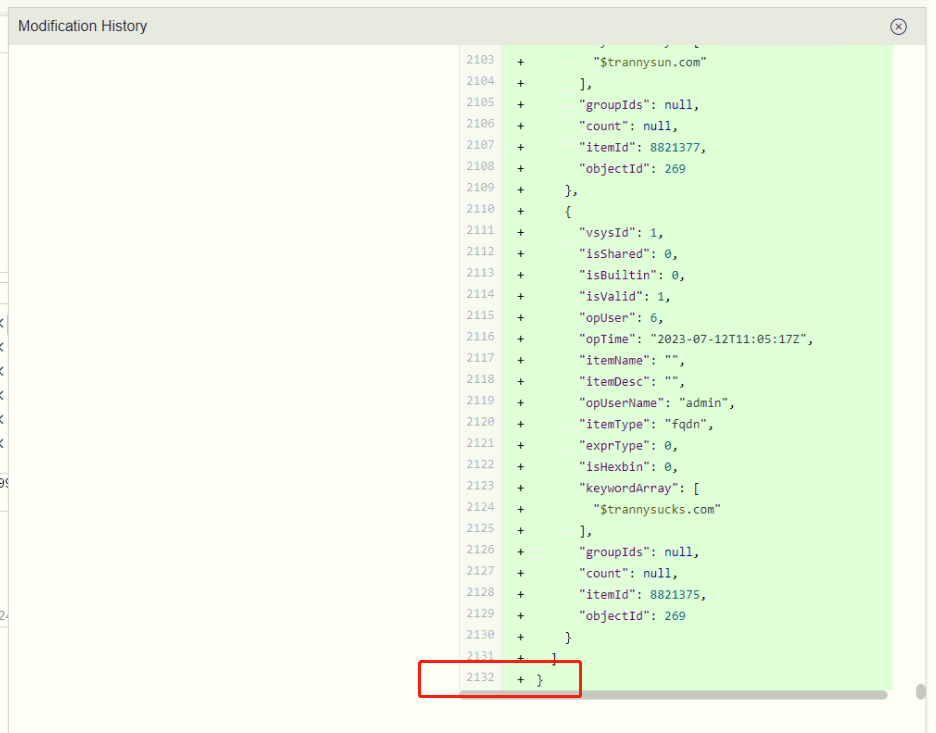Click the plus marker on line 2116

(x=521, y=339)
